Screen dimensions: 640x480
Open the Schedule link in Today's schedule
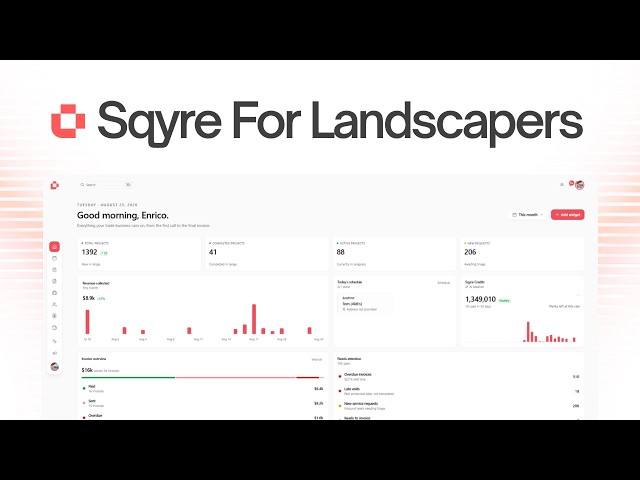(444, 282)
